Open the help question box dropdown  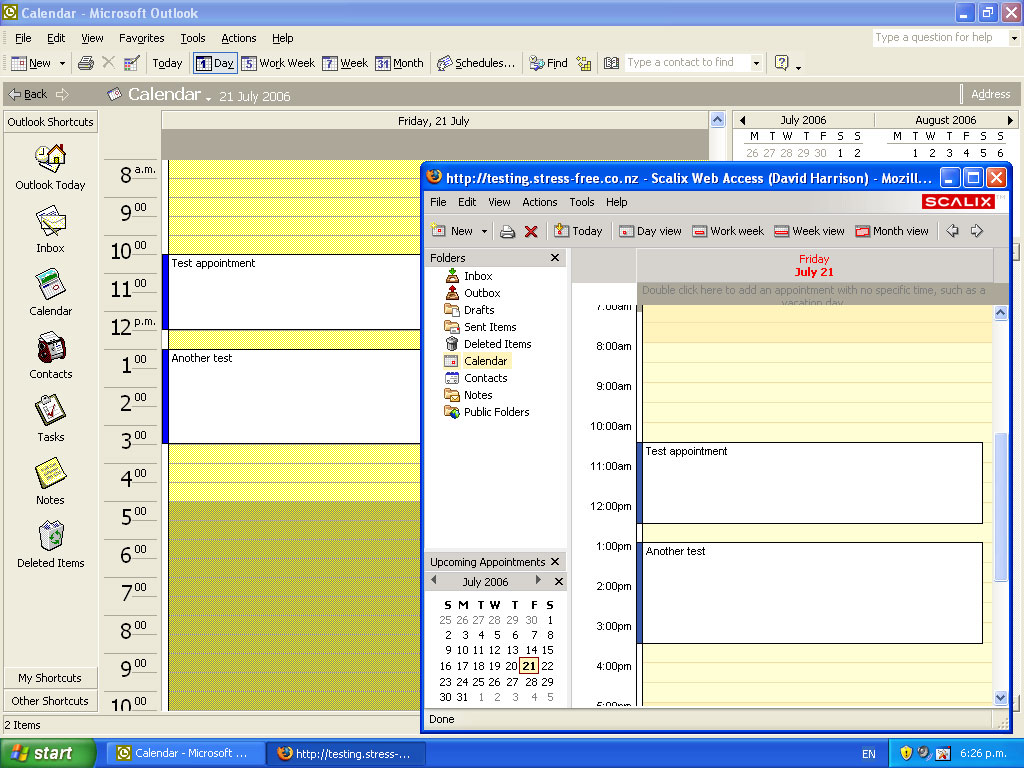point(1014,38)
